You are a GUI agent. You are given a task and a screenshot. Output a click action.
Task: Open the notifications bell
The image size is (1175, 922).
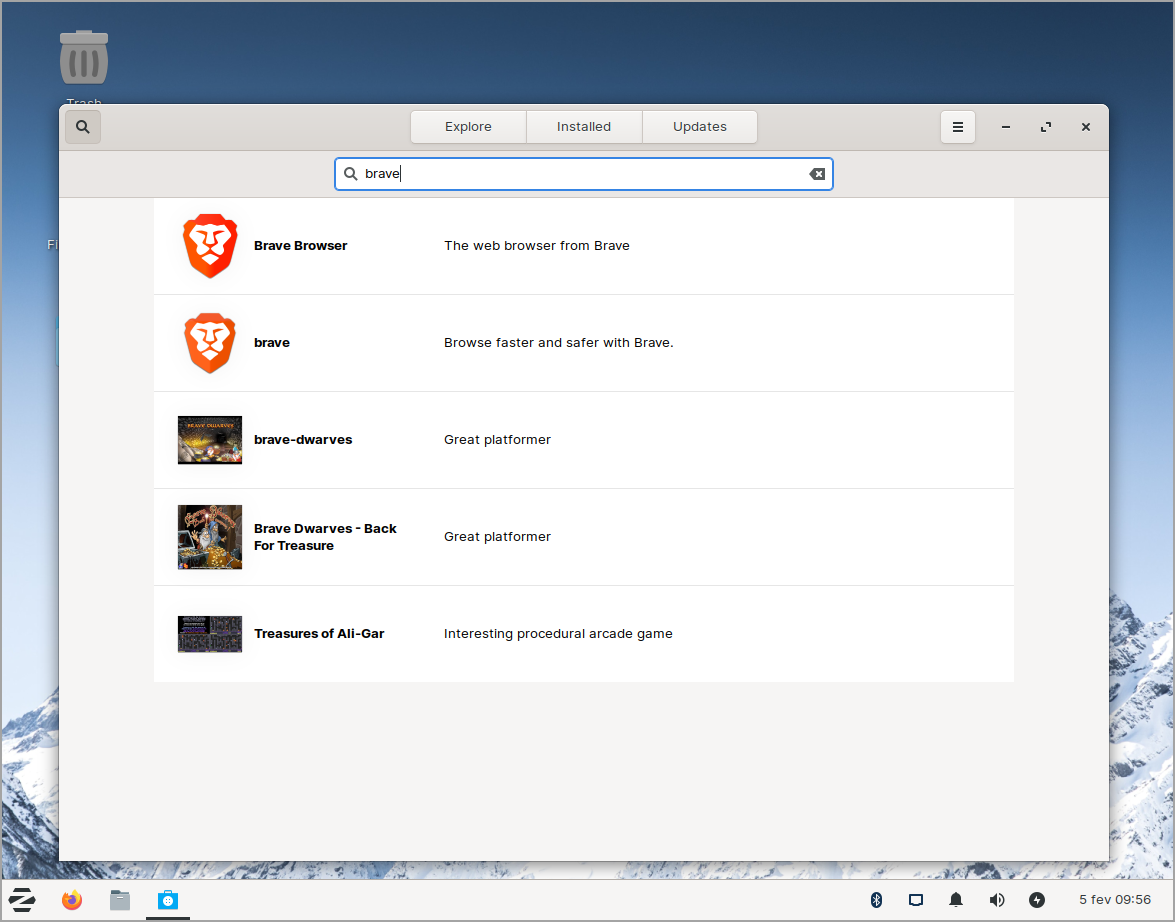956,900
